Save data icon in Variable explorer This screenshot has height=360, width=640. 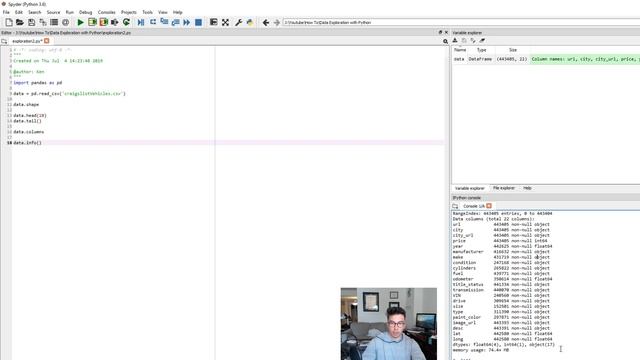pyautogui.click(x=464, y=40)
